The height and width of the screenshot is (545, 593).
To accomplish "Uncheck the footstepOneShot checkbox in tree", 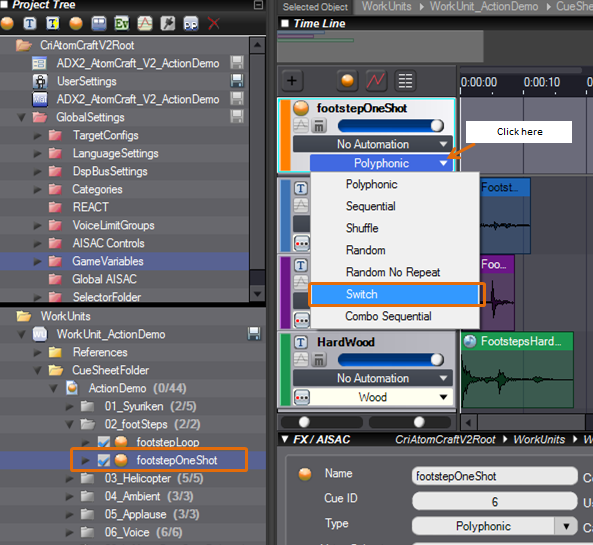I will coord(104,460).
